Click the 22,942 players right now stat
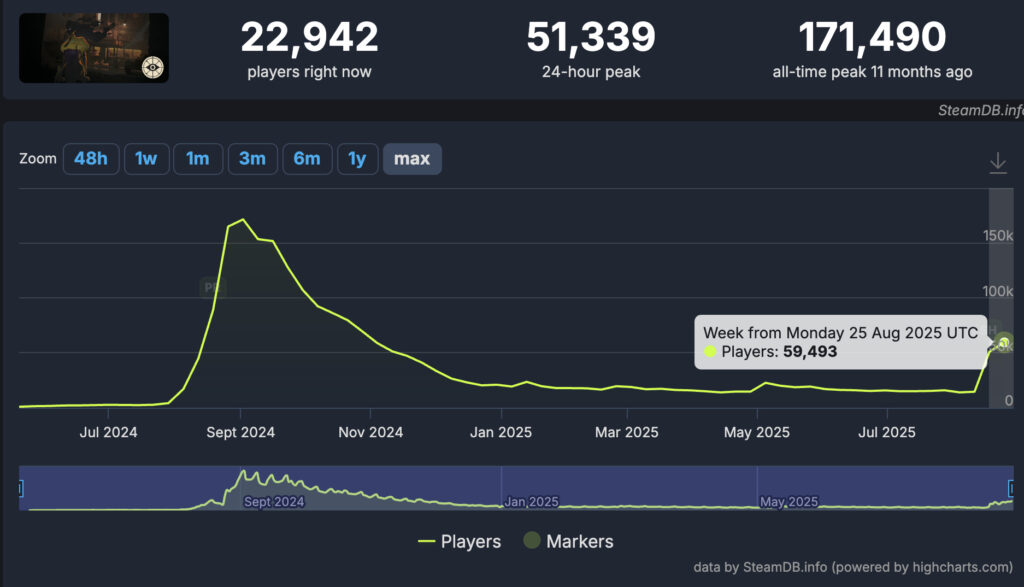The image size is (1024, 587). click(x=309, y=38)
